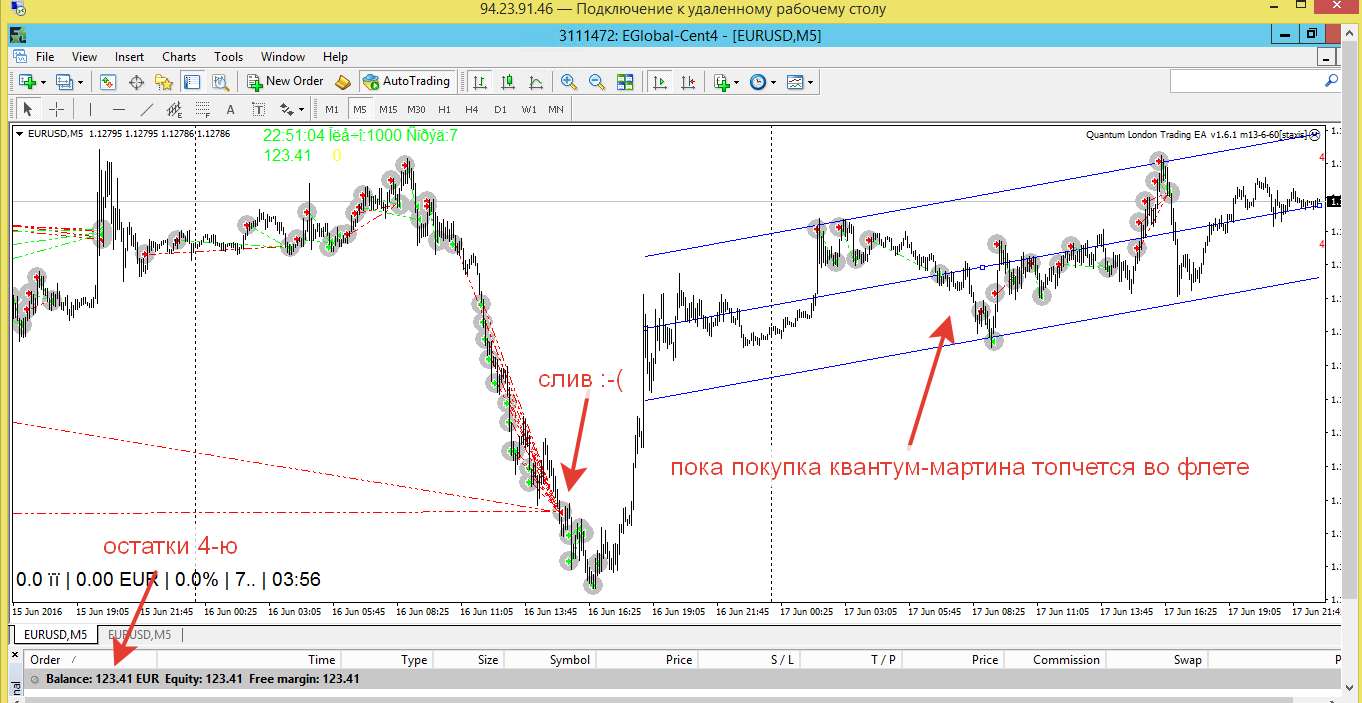The height and width of the screenshot is (703, 1362).
Task: Select the Vertical Line tool
Action: coord(91,109)
